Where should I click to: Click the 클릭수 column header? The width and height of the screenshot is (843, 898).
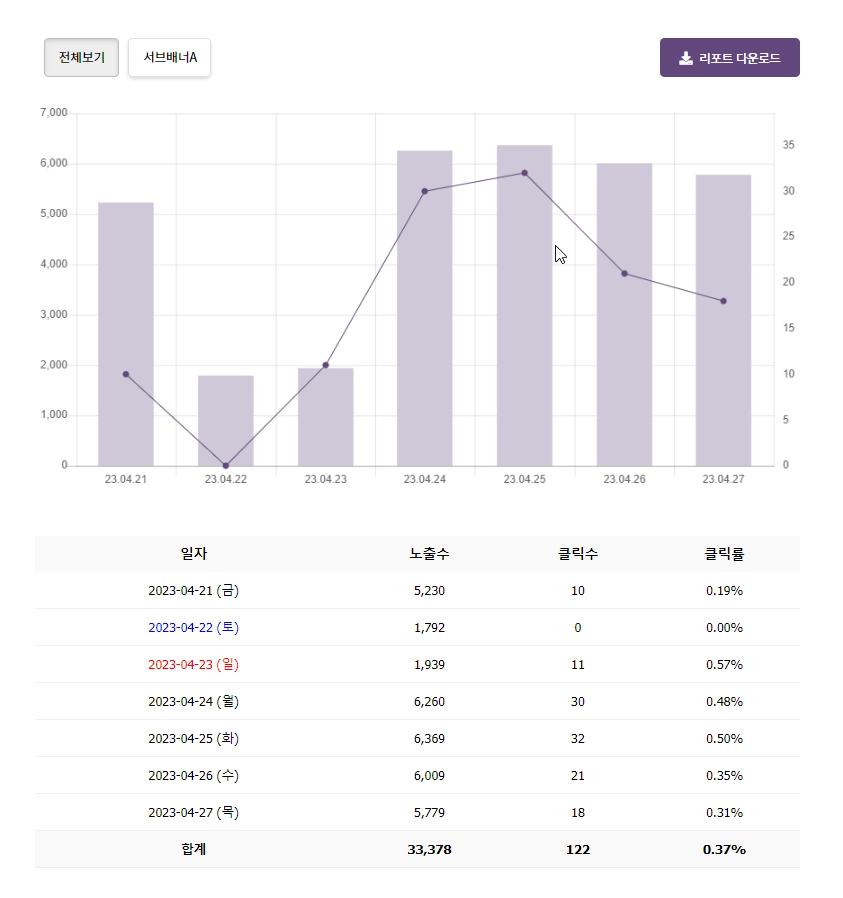(578, 554)
